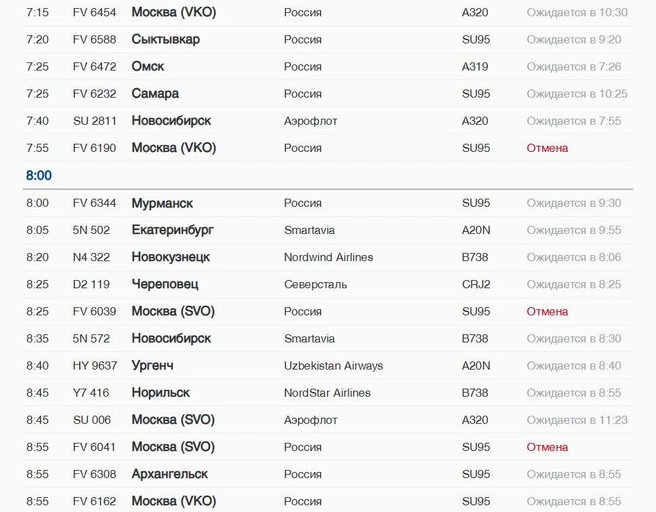Select Екатеринбург destination link
Viewport: 656px width, 512px height.
pos(172,230)
